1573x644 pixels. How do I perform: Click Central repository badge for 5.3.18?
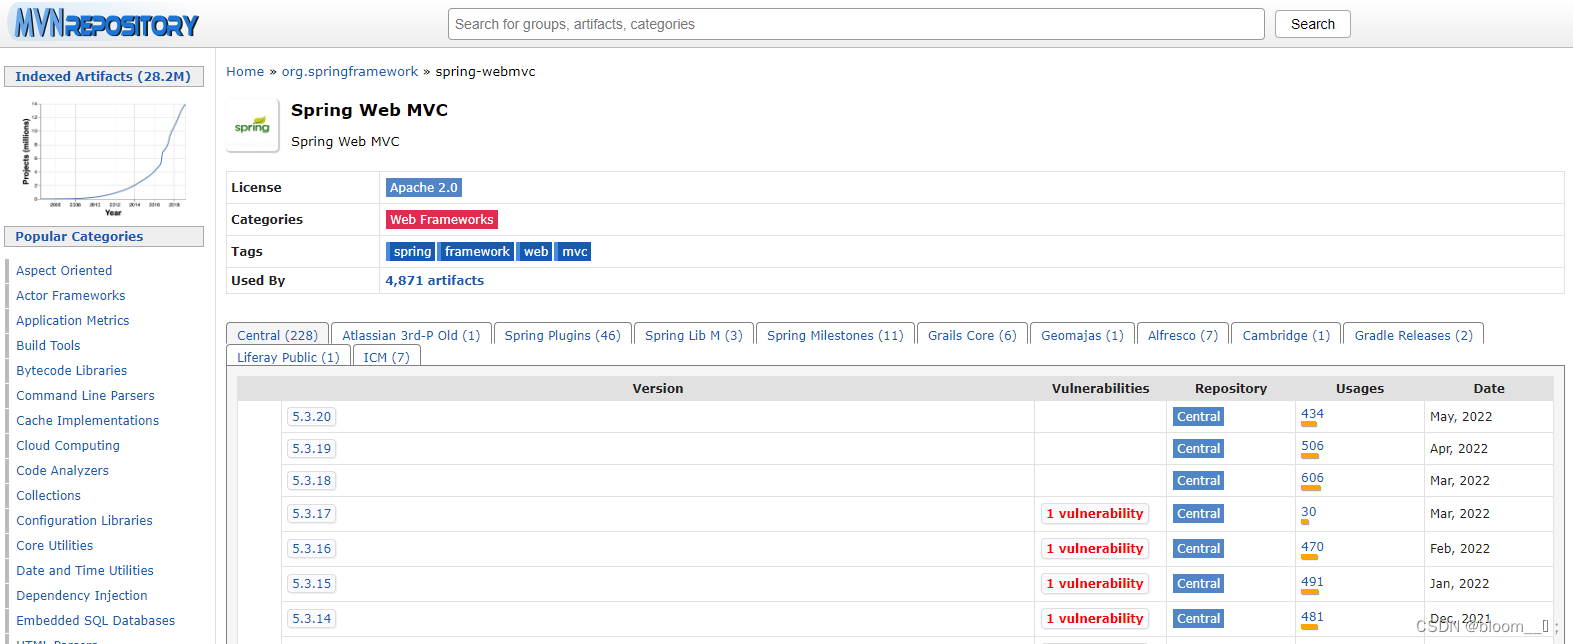pos(1198,481)
